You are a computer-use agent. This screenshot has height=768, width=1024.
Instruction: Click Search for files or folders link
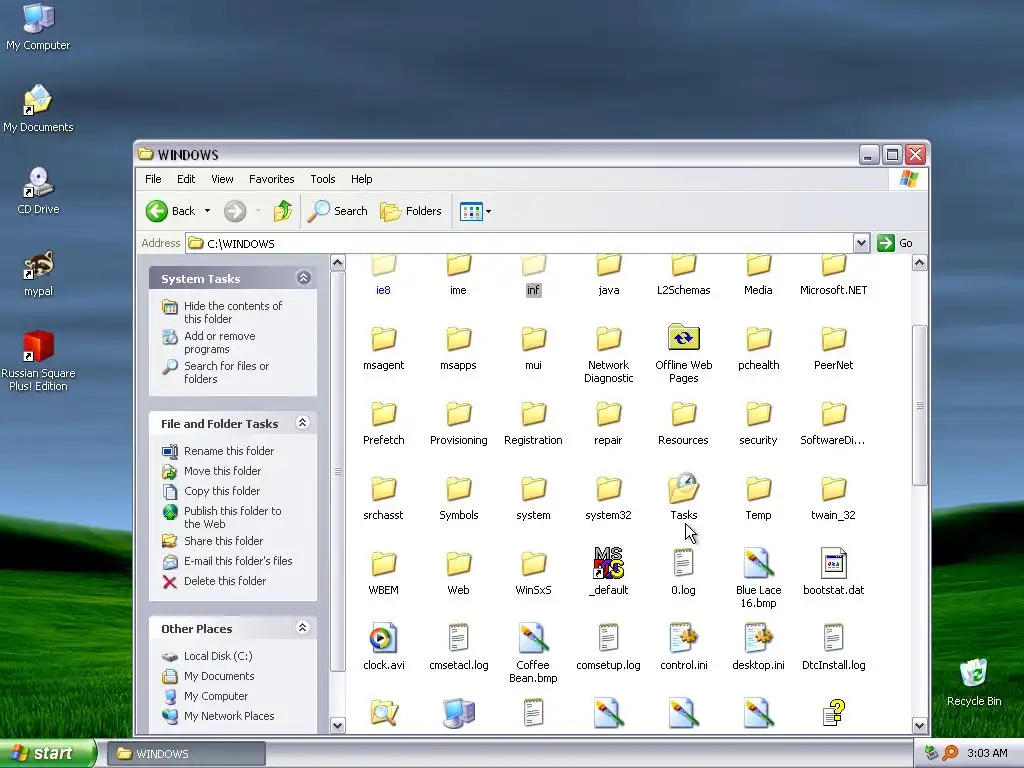(x=226, y=372)
